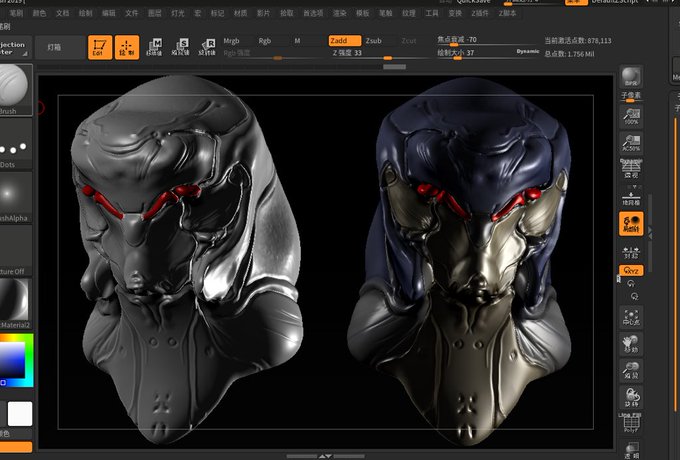680x460 pixels.
Task: Enable the M material-only mode
Action: (x=298, y=41)
